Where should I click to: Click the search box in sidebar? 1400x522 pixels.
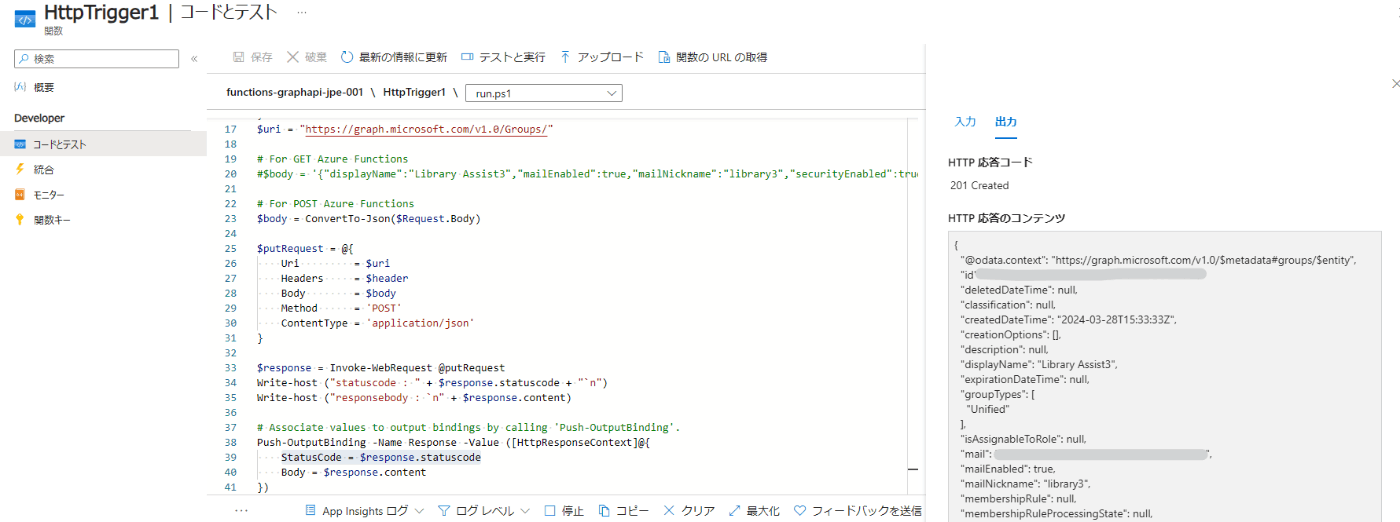[x=96, y=59]
